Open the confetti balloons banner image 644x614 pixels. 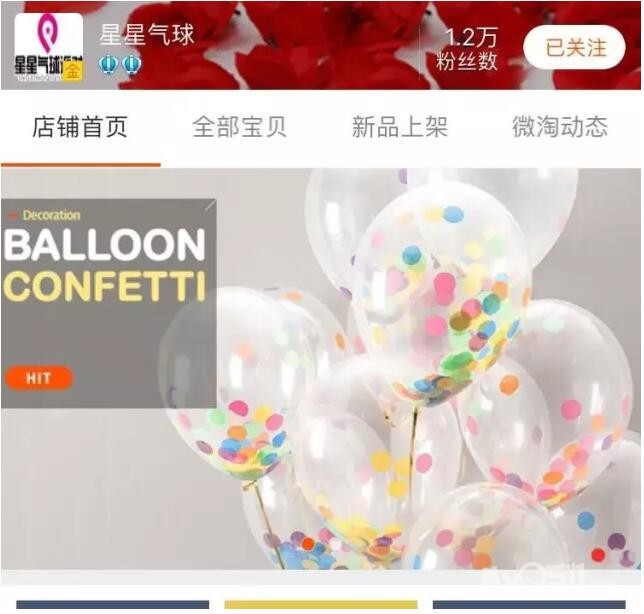click(322, 369)
